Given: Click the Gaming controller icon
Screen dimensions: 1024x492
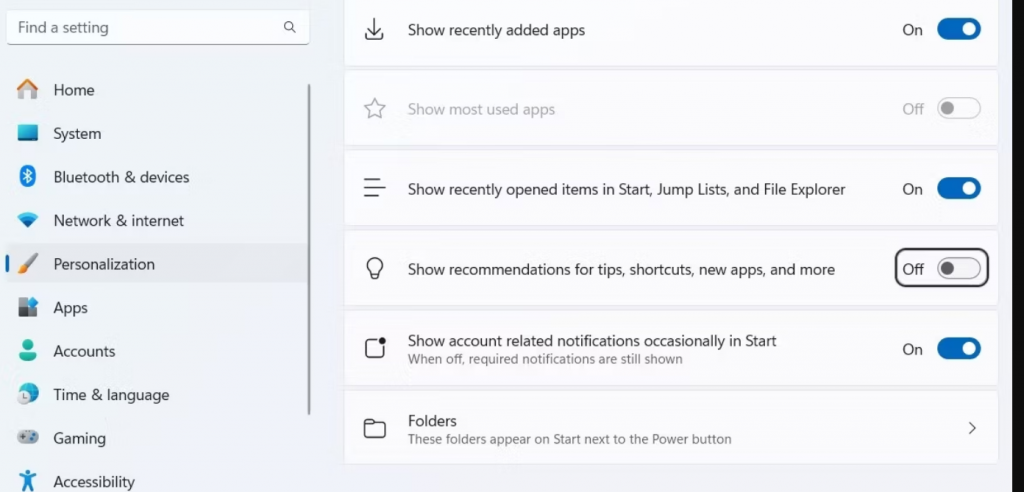Looking at the screenshot, I should point(28,438).
